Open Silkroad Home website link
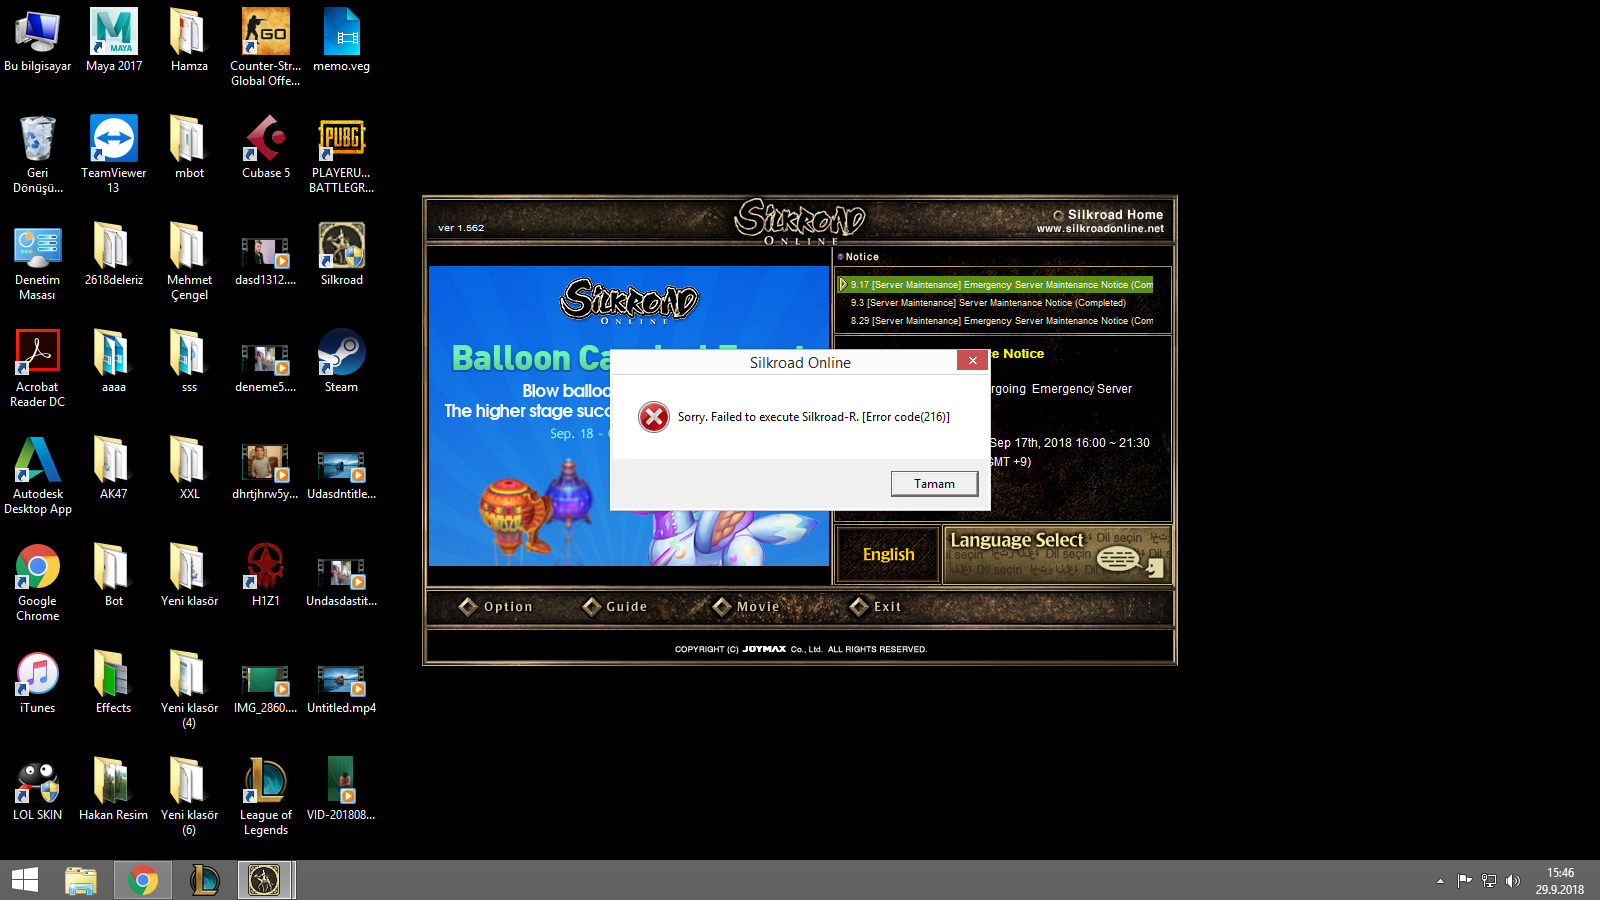The height and width of the screenshot is (900, 1600). coord(1100,221)
